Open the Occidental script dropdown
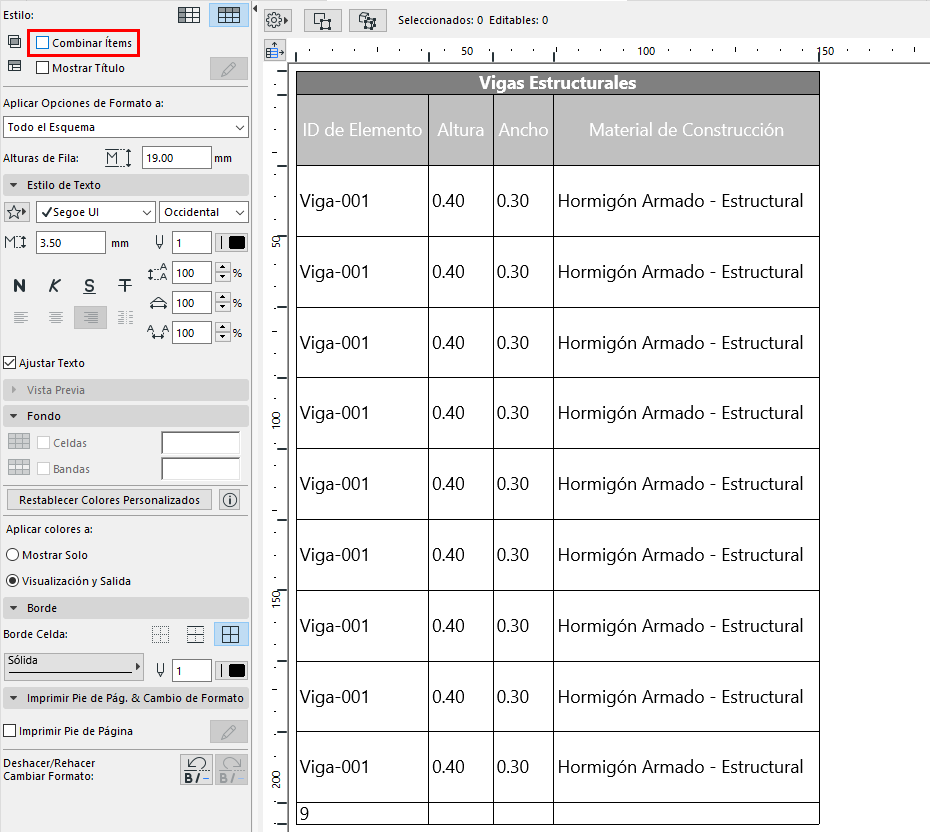This screenshot has height=832, width=930. click(203, 212)
